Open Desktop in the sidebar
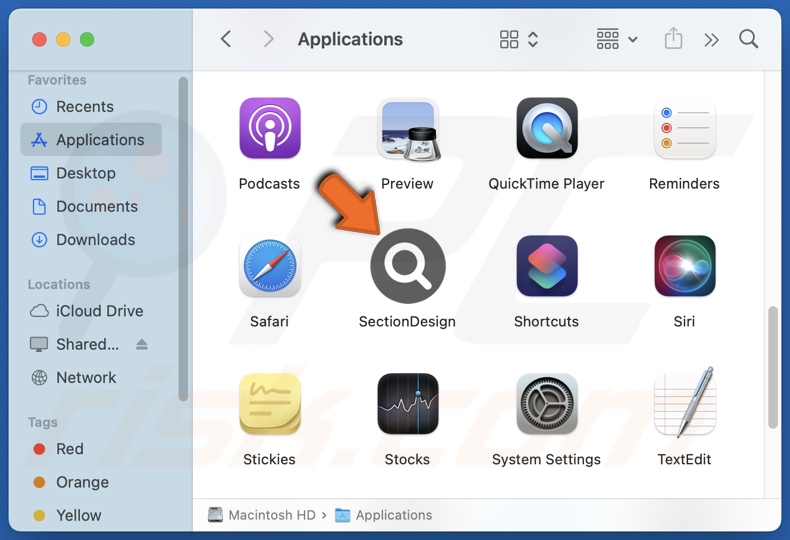The width and height of the screenshot is (790, 540). click(91, 173)
